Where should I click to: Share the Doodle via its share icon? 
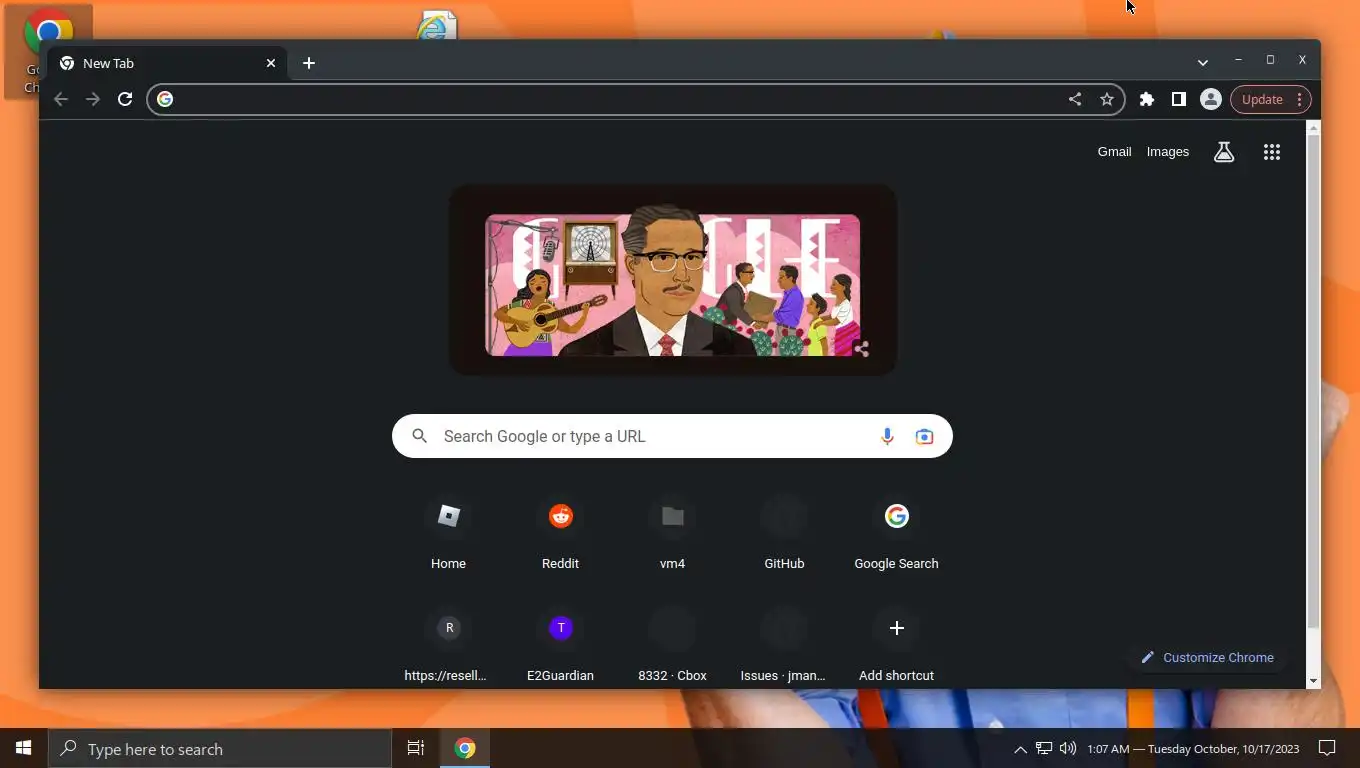coord(861,349)
